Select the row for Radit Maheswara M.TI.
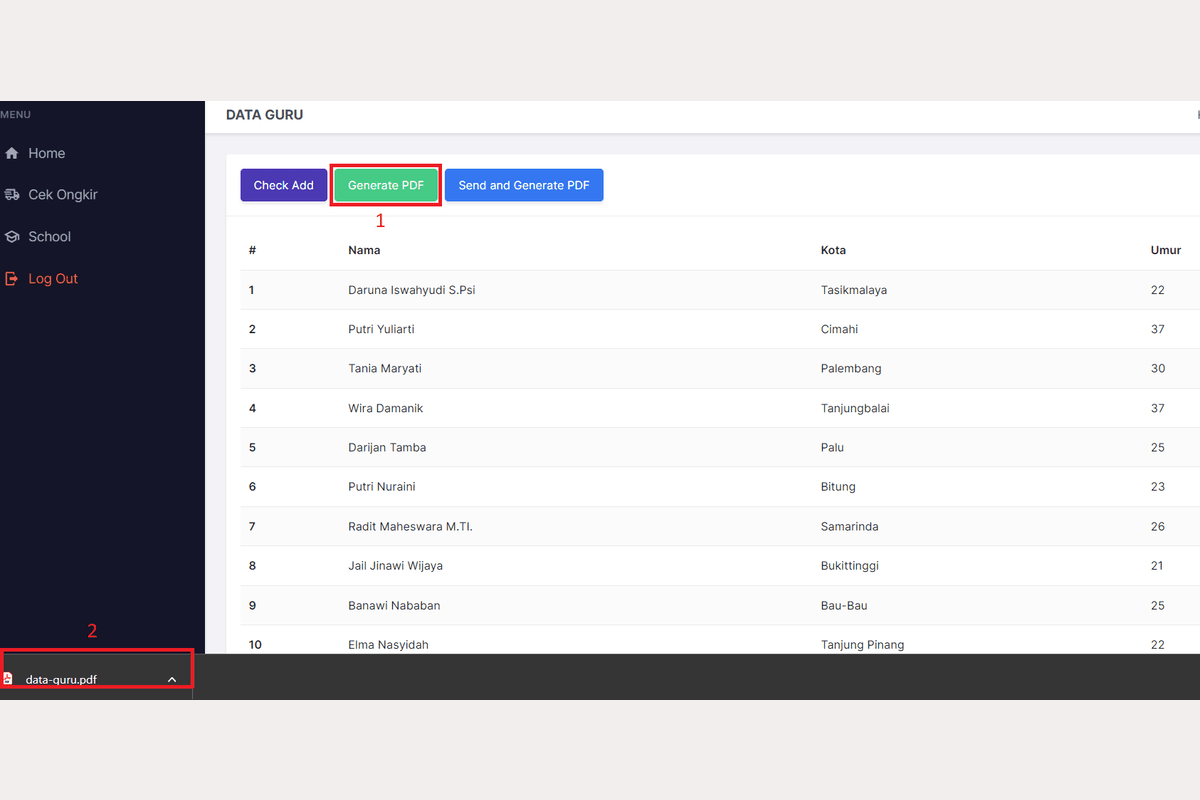1200x800 pixels. point(410,526)
